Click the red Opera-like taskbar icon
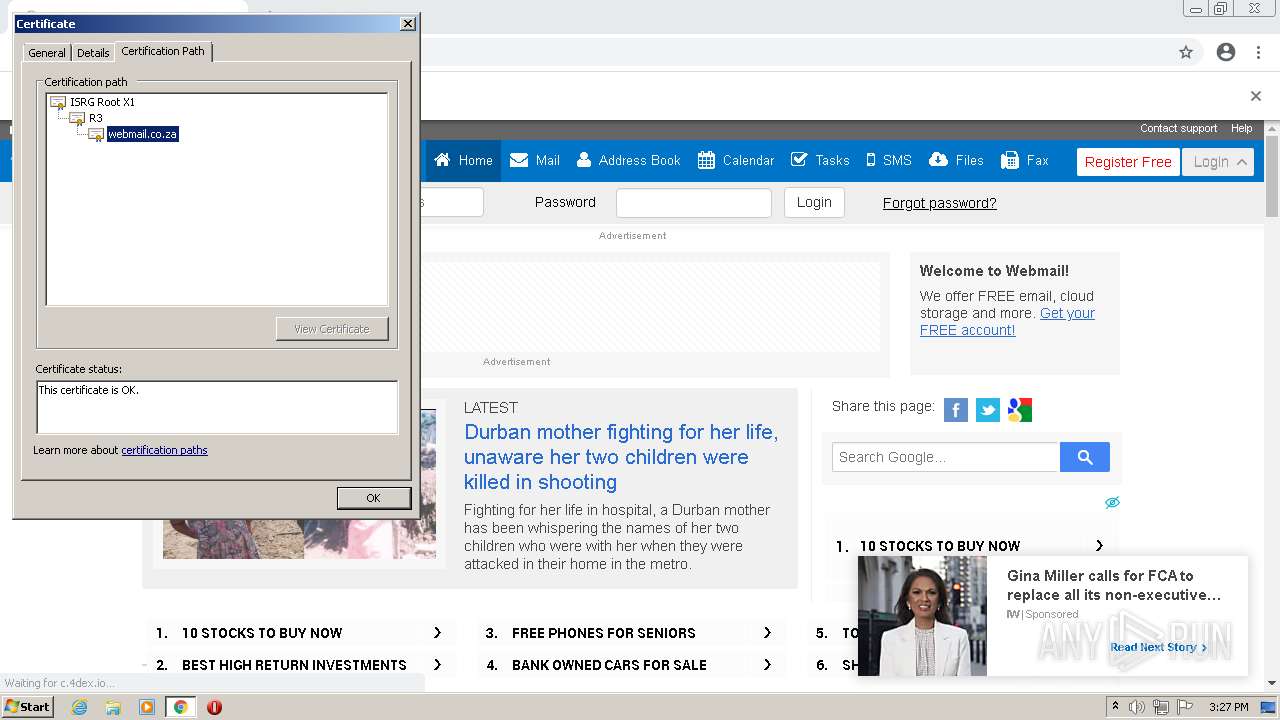This screenshot has height=720, width=1280. pyautogui.click(x=214, y=707)
